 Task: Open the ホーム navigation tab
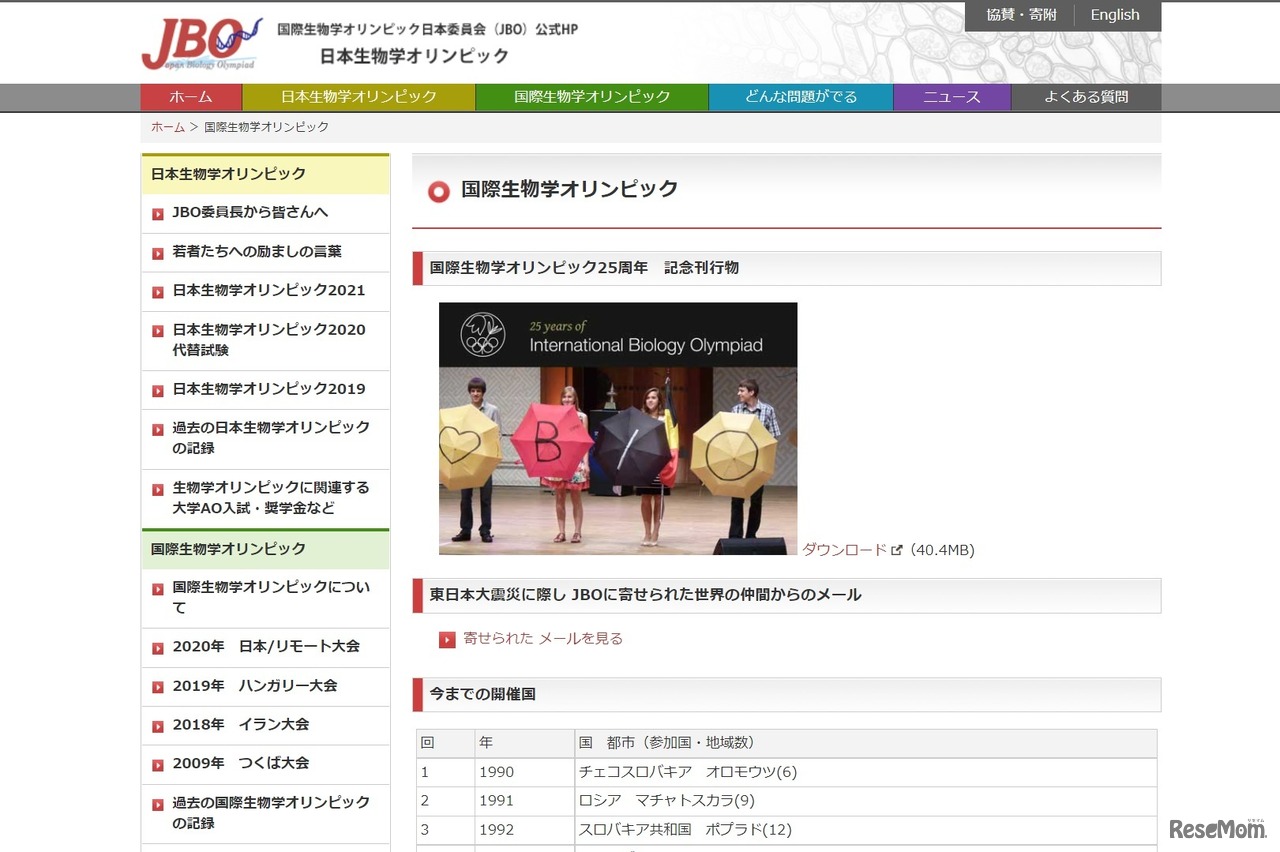(x=191, y=97)
